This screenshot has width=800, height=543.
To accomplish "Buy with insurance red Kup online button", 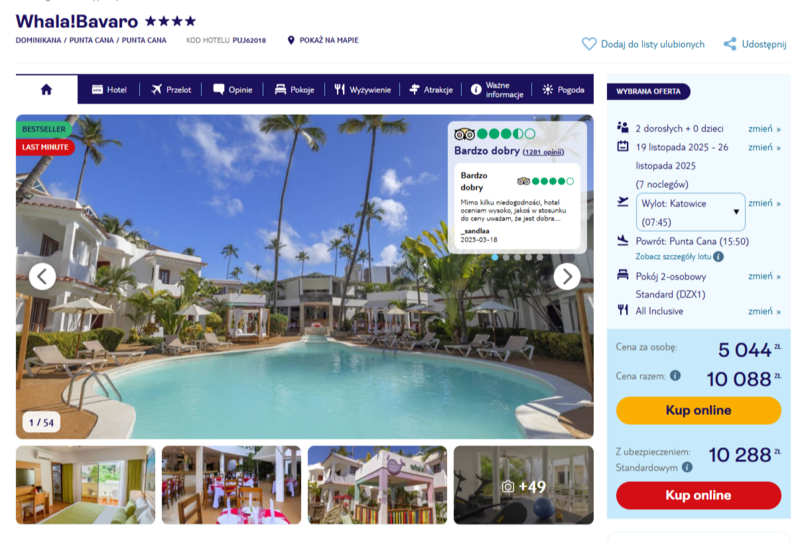I will pyautogui.click(x=698, y=495).
